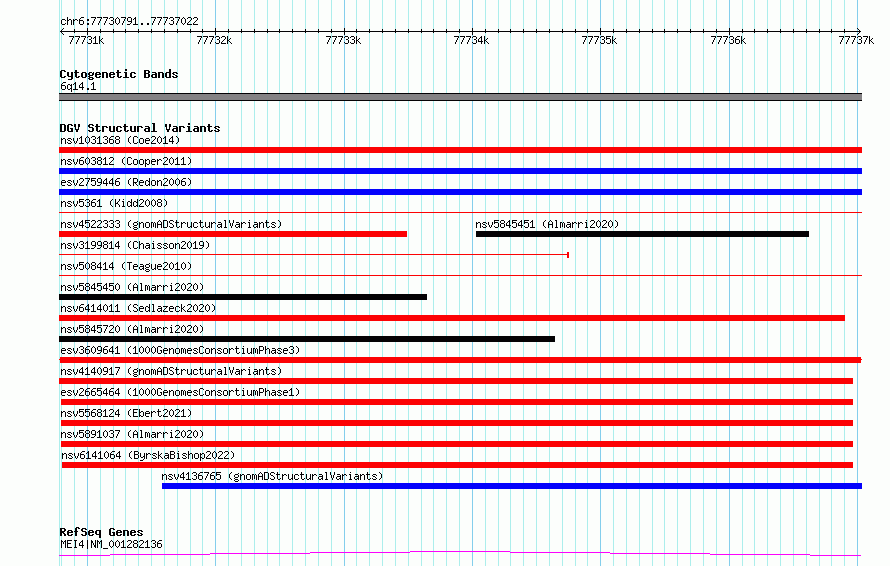Click the MEI4|NM_001282136 gene label
This screenshot has width=890, height=566.
[x=111, y=544]
